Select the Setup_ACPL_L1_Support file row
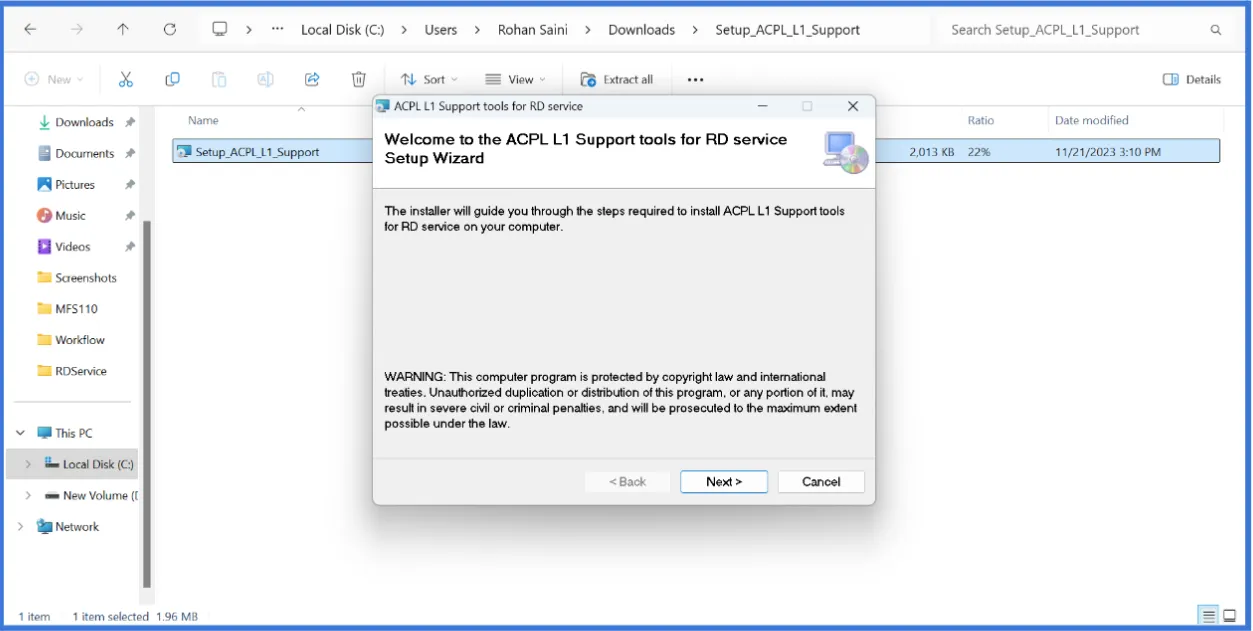 point(696,152)
